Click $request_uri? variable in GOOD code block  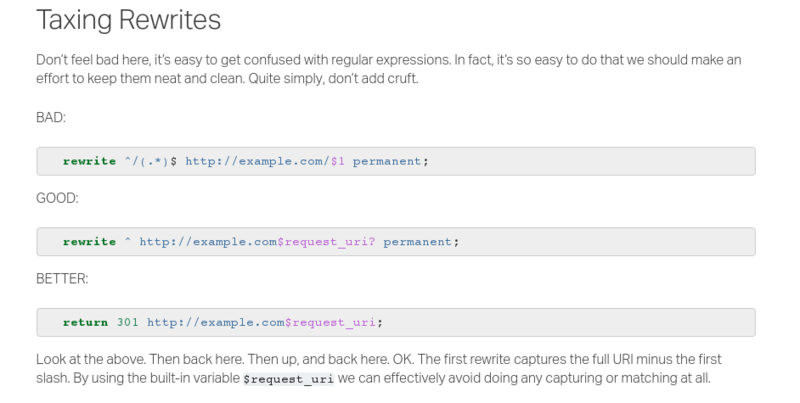pos(330,242)
